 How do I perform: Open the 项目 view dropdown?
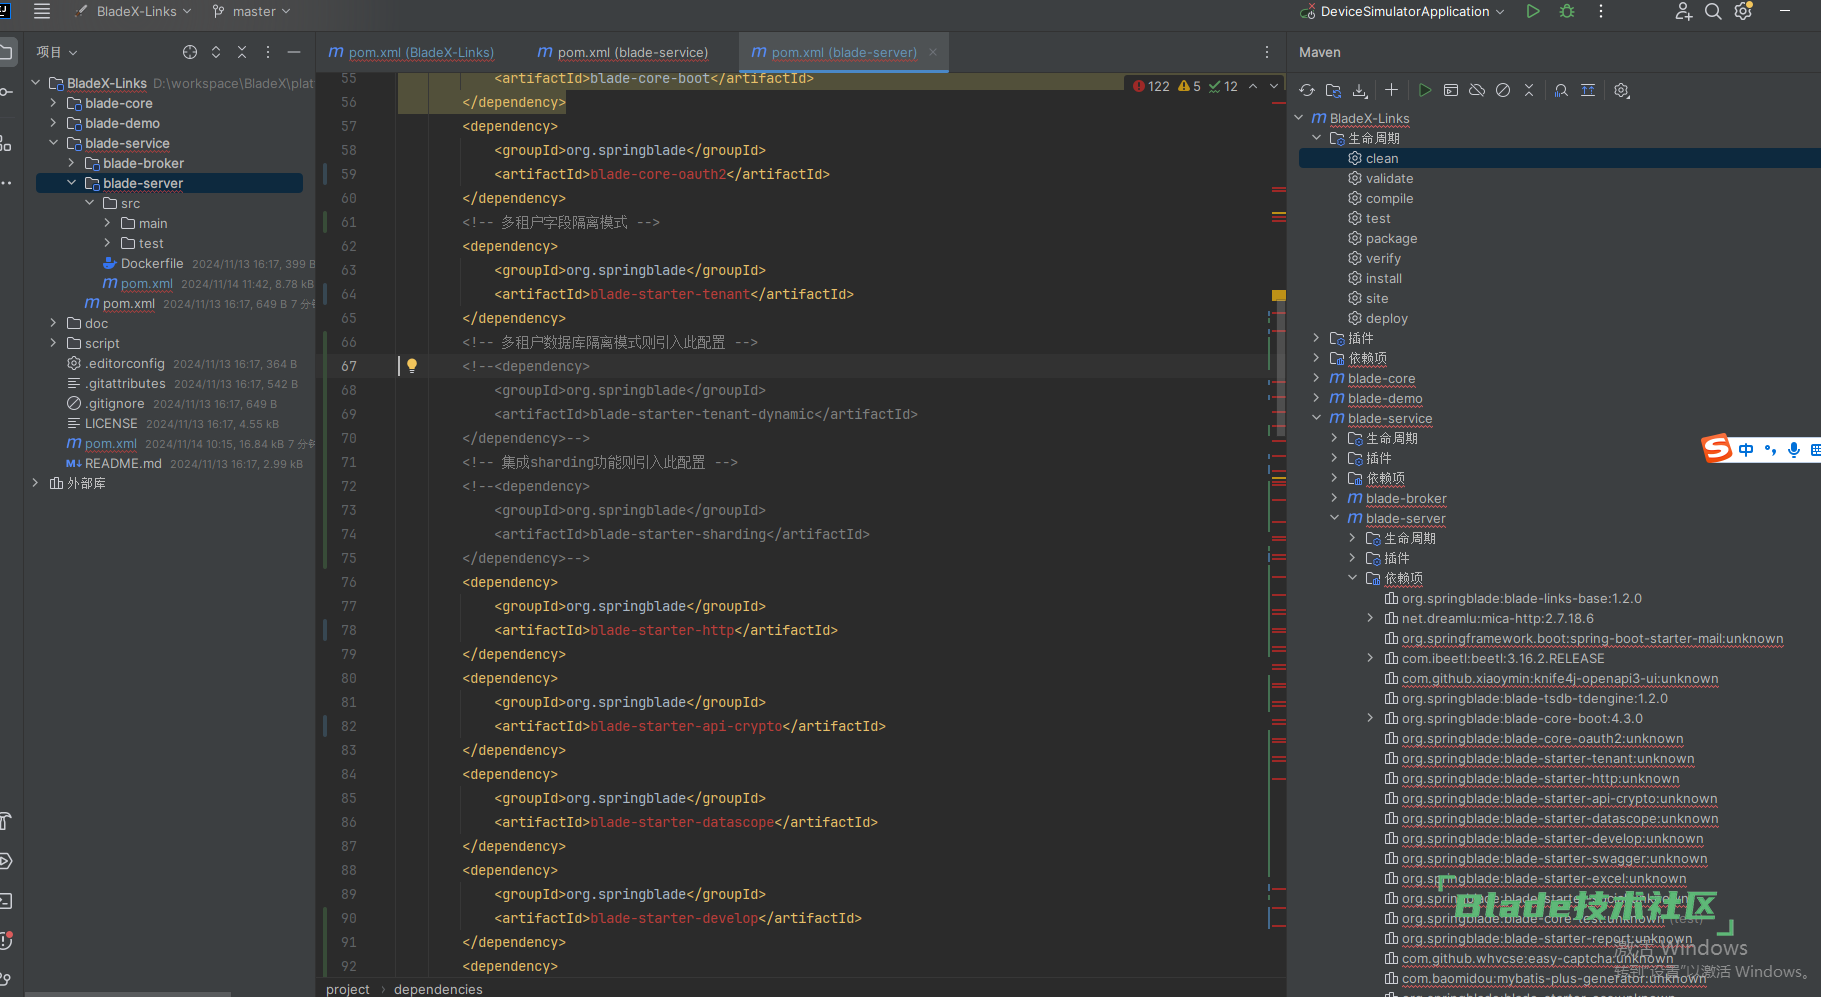[57, 52]
